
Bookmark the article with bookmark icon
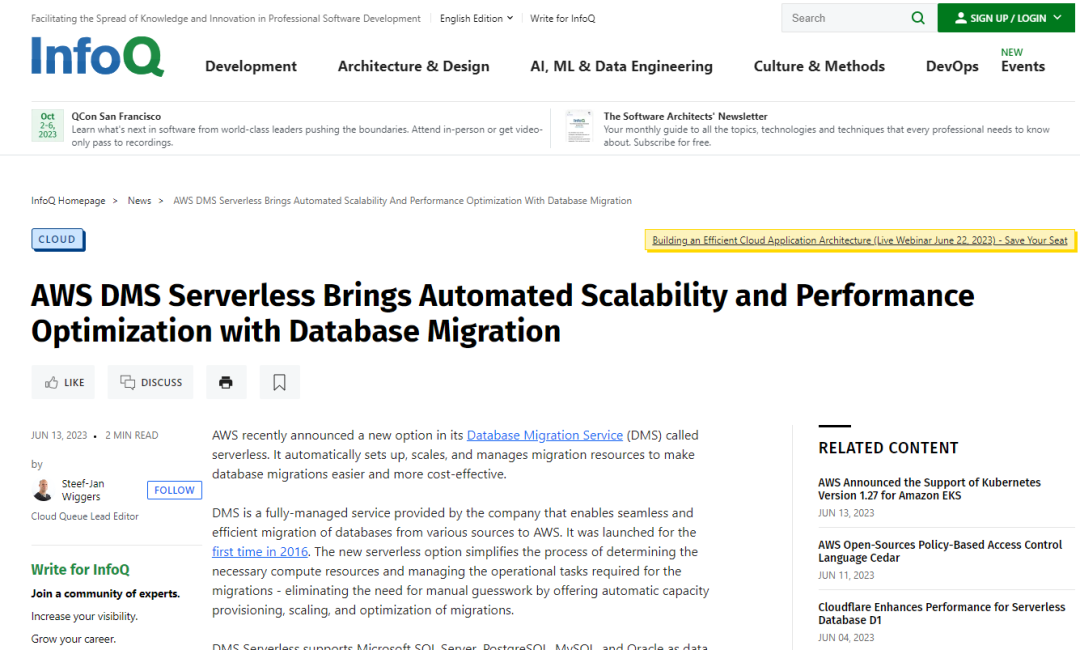click(279, 382)
